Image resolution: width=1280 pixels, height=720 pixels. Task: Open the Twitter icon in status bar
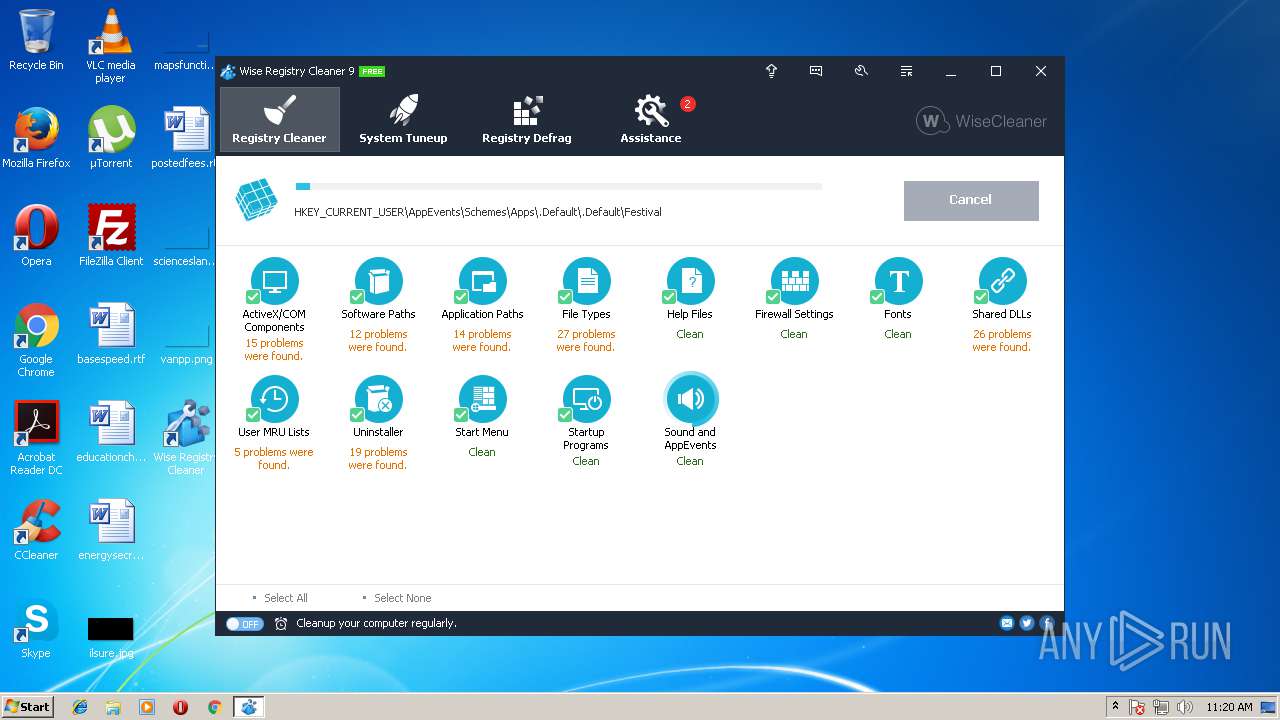1027,623
